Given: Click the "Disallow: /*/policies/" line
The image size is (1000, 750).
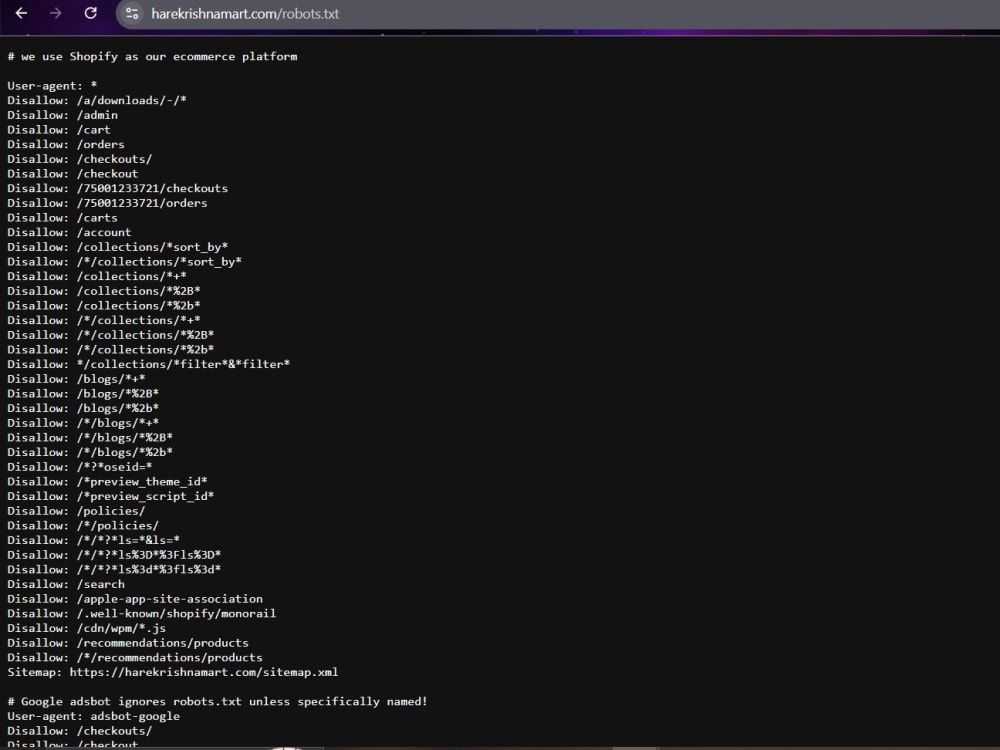Looking at the screenshot, I should (x=83, y=526).
